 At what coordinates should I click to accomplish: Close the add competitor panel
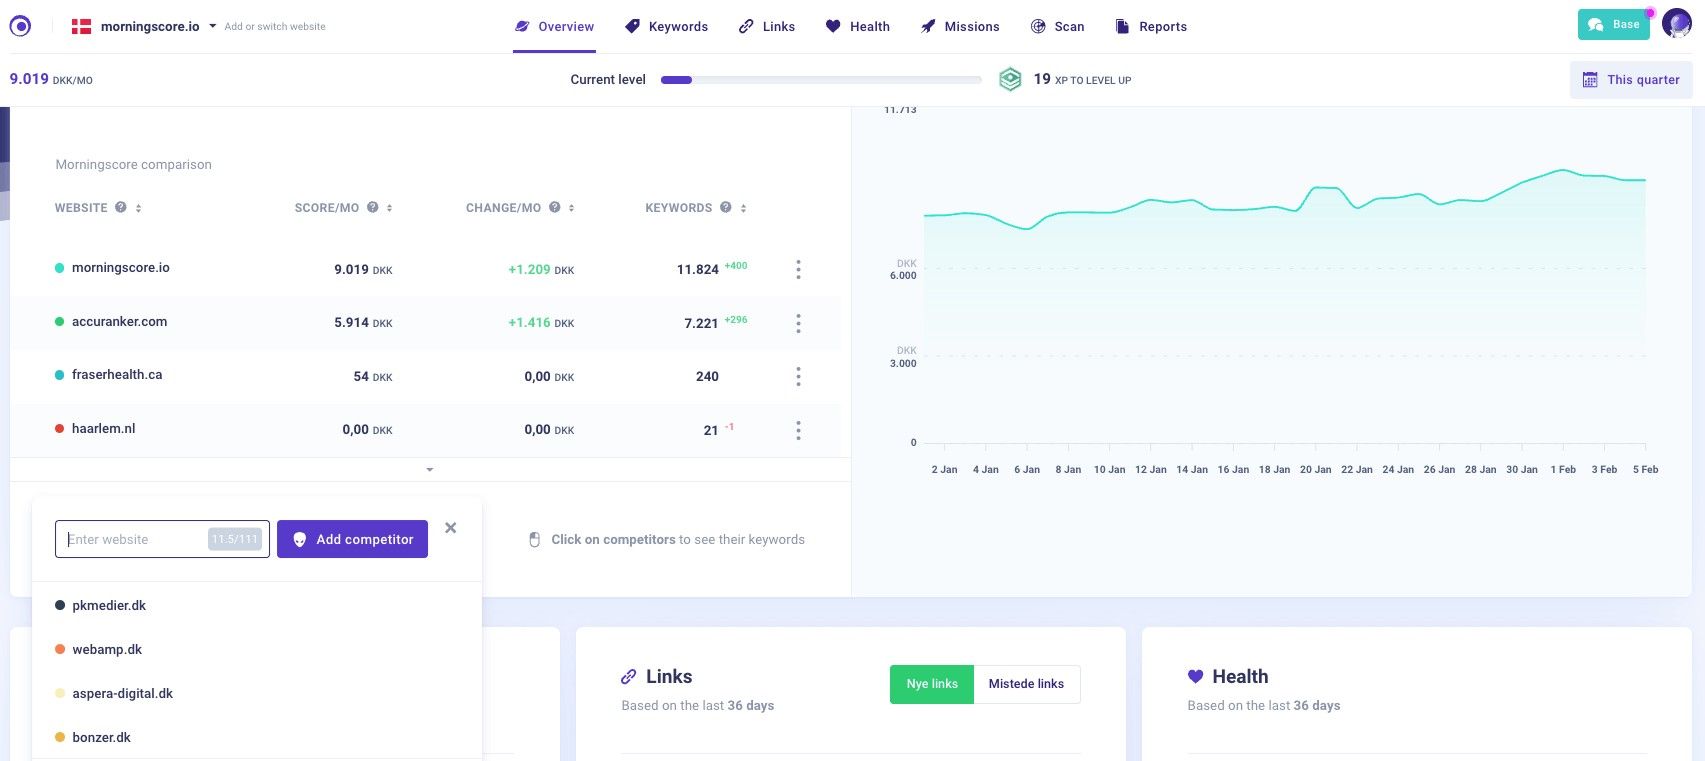451,528
